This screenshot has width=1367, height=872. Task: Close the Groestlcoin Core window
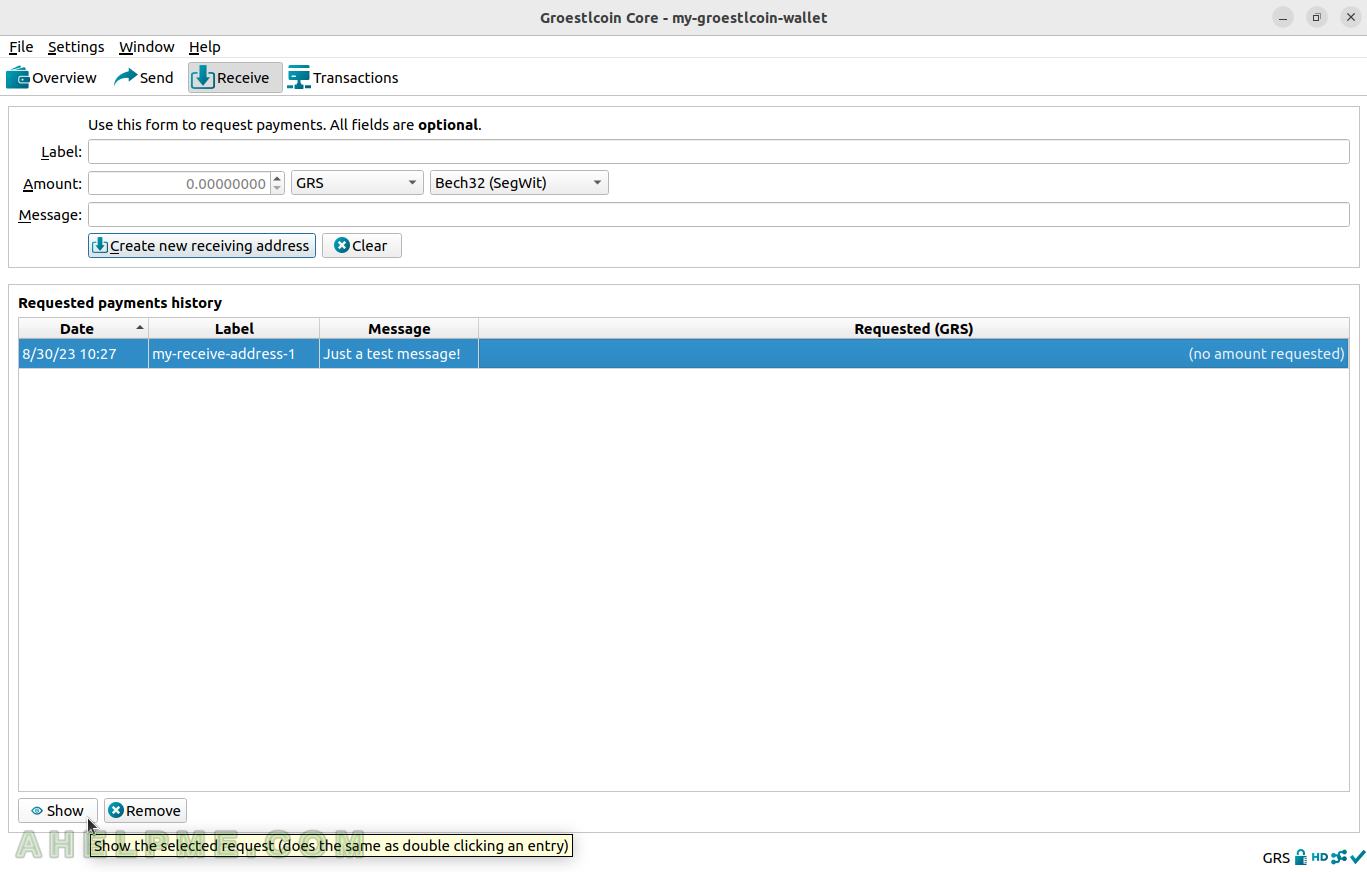click(1350, 18)
